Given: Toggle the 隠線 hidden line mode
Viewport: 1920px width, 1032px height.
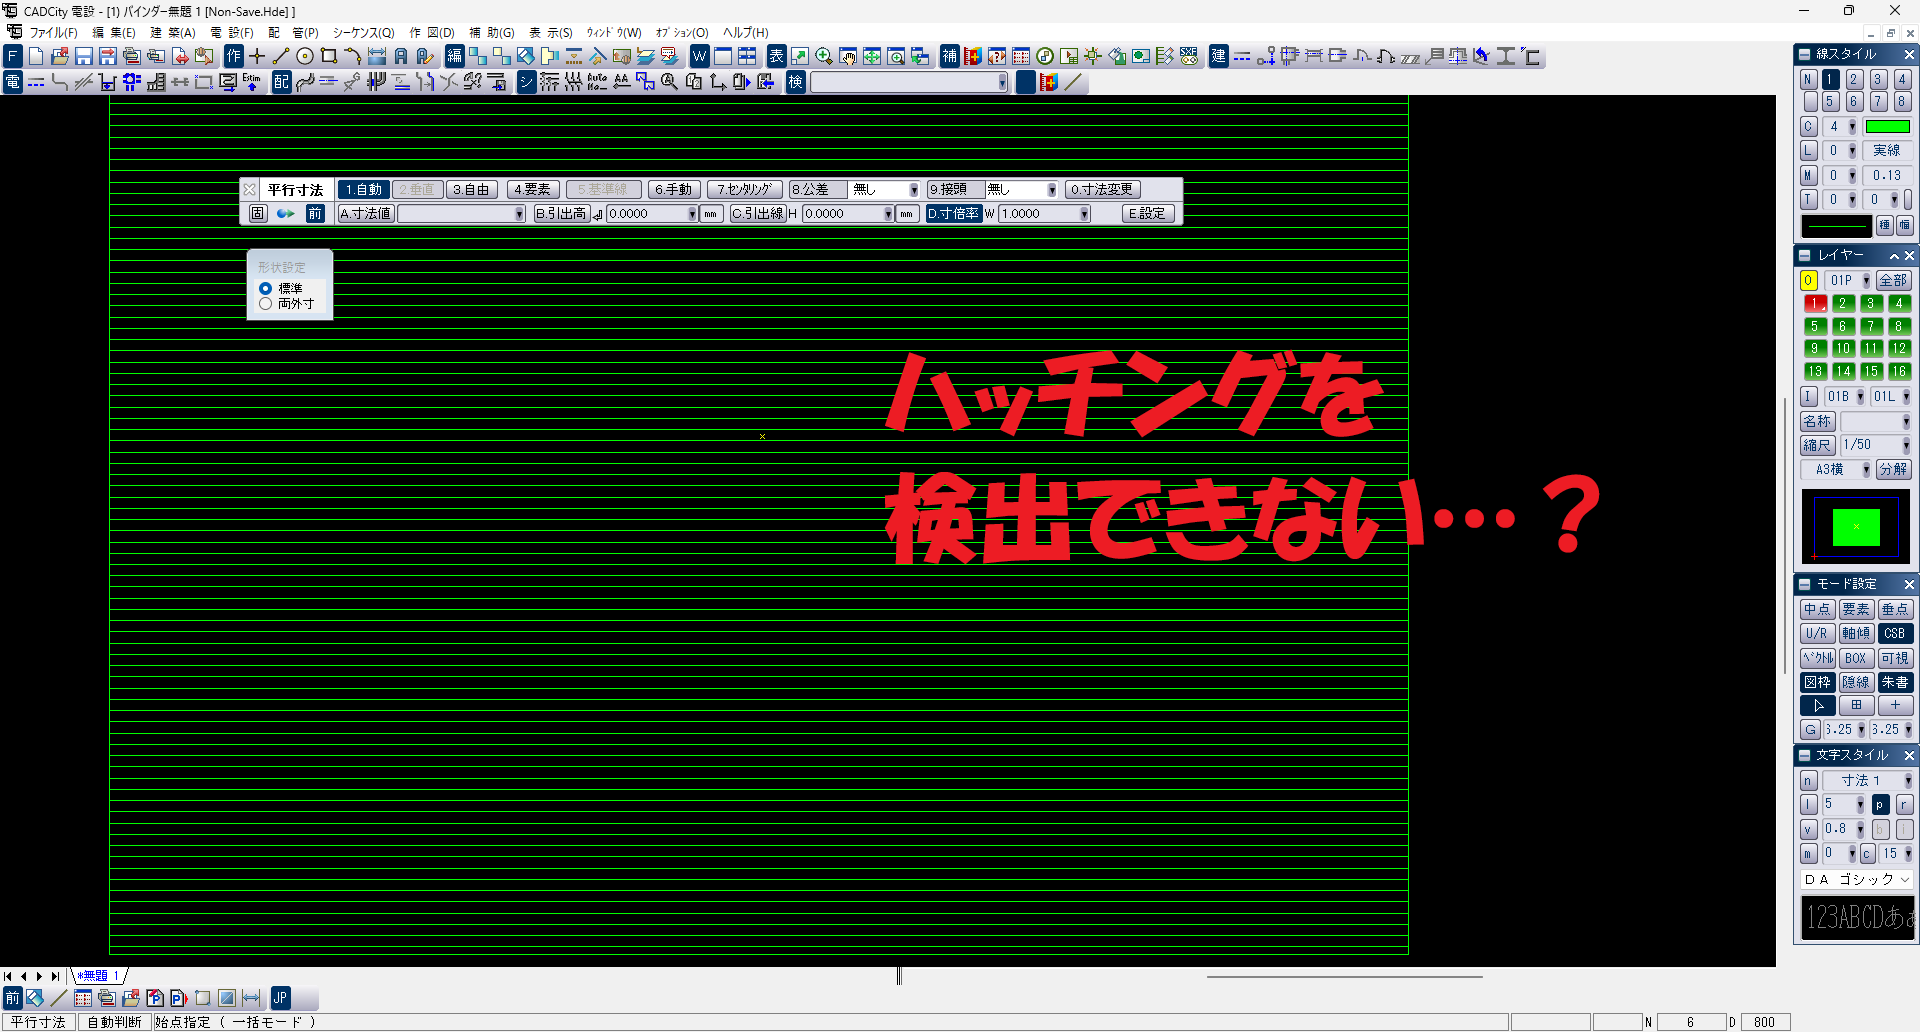Looking at the screenshot, I should point(1856,682).
